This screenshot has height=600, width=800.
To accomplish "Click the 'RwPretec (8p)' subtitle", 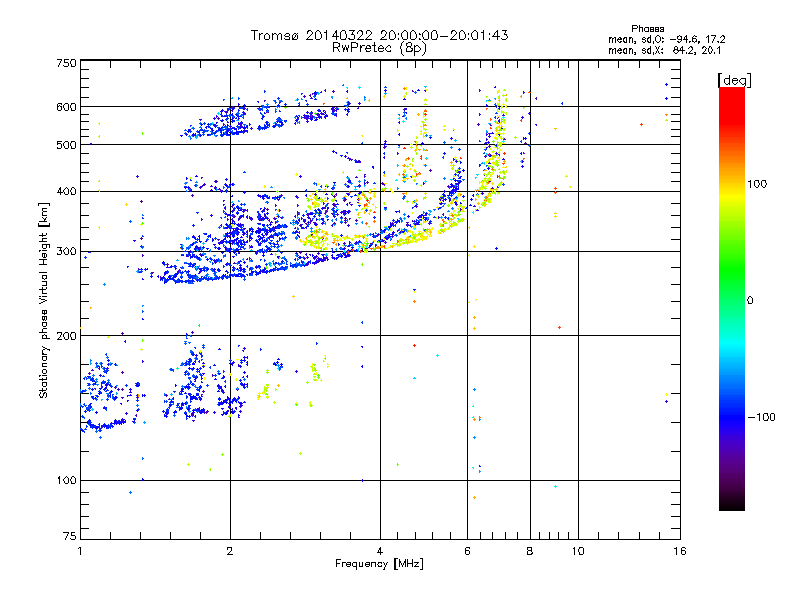I will point(379,48).
